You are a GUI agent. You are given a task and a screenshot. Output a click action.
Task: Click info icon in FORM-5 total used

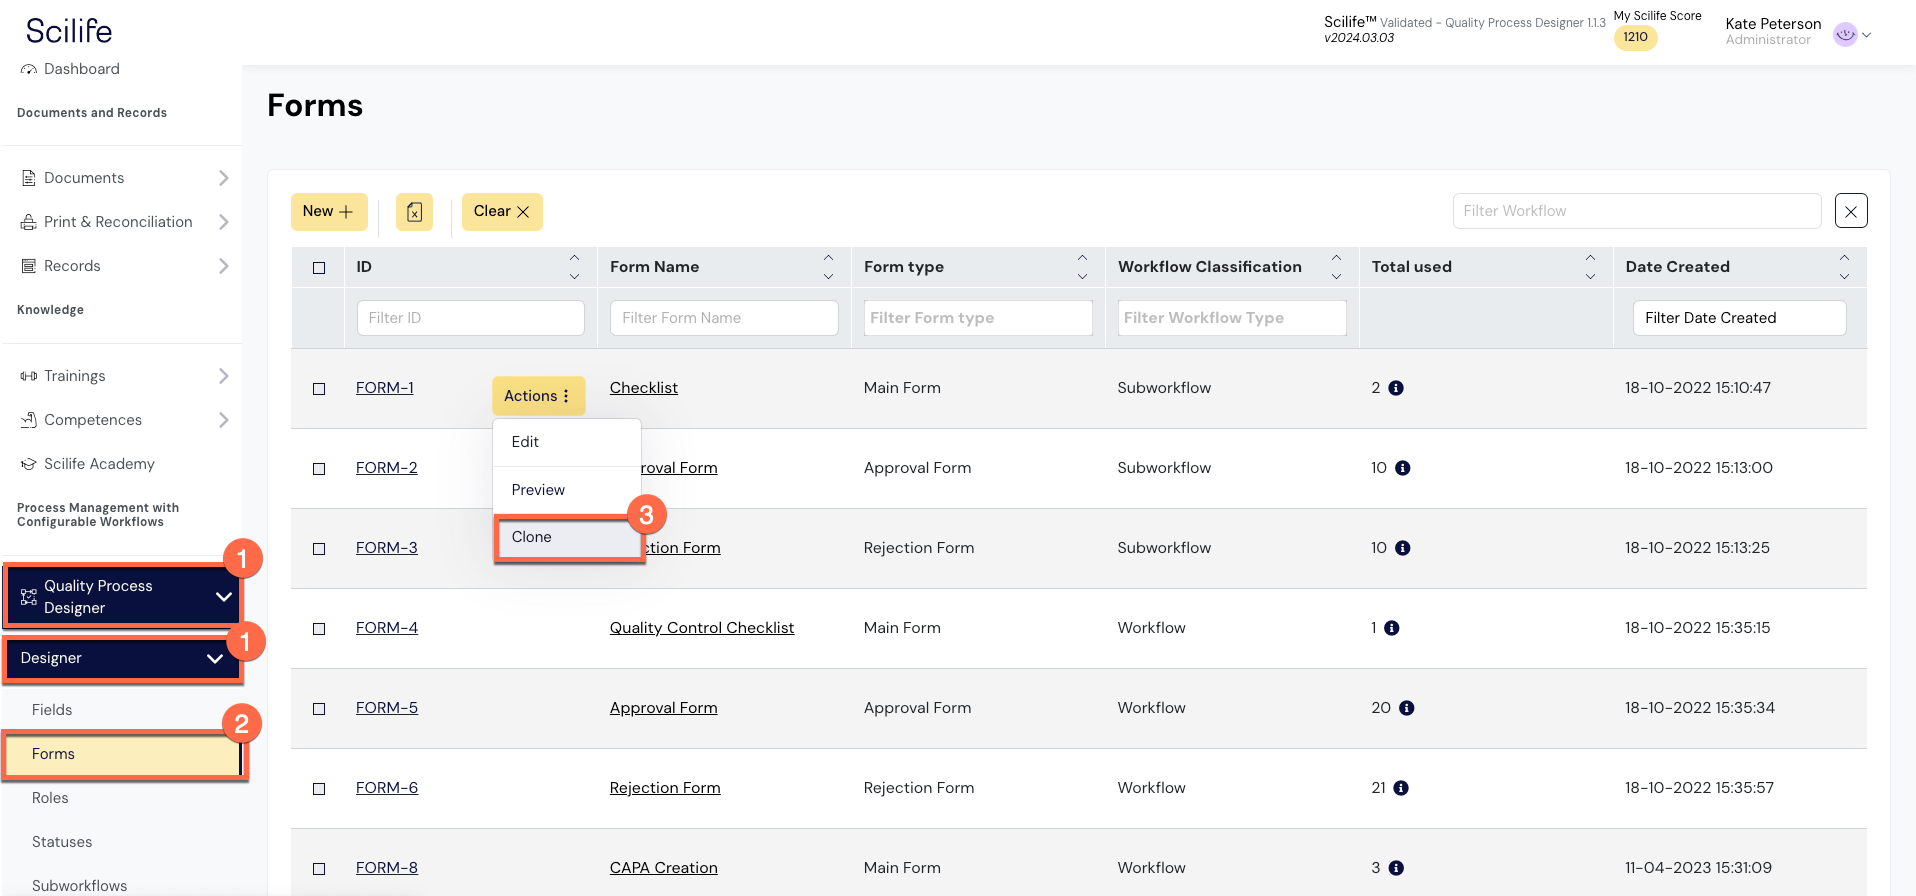[1406, 708]
